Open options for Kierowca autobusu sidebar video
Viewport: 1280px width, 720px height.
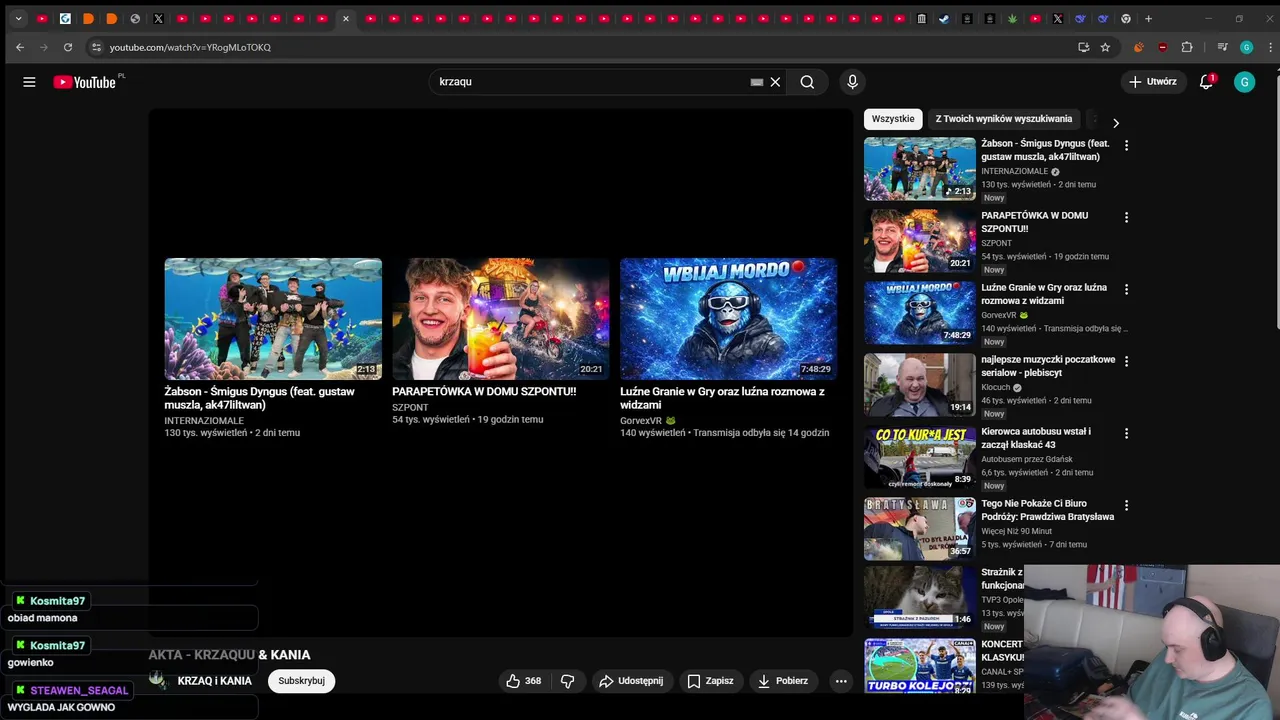pos(1126,433)
